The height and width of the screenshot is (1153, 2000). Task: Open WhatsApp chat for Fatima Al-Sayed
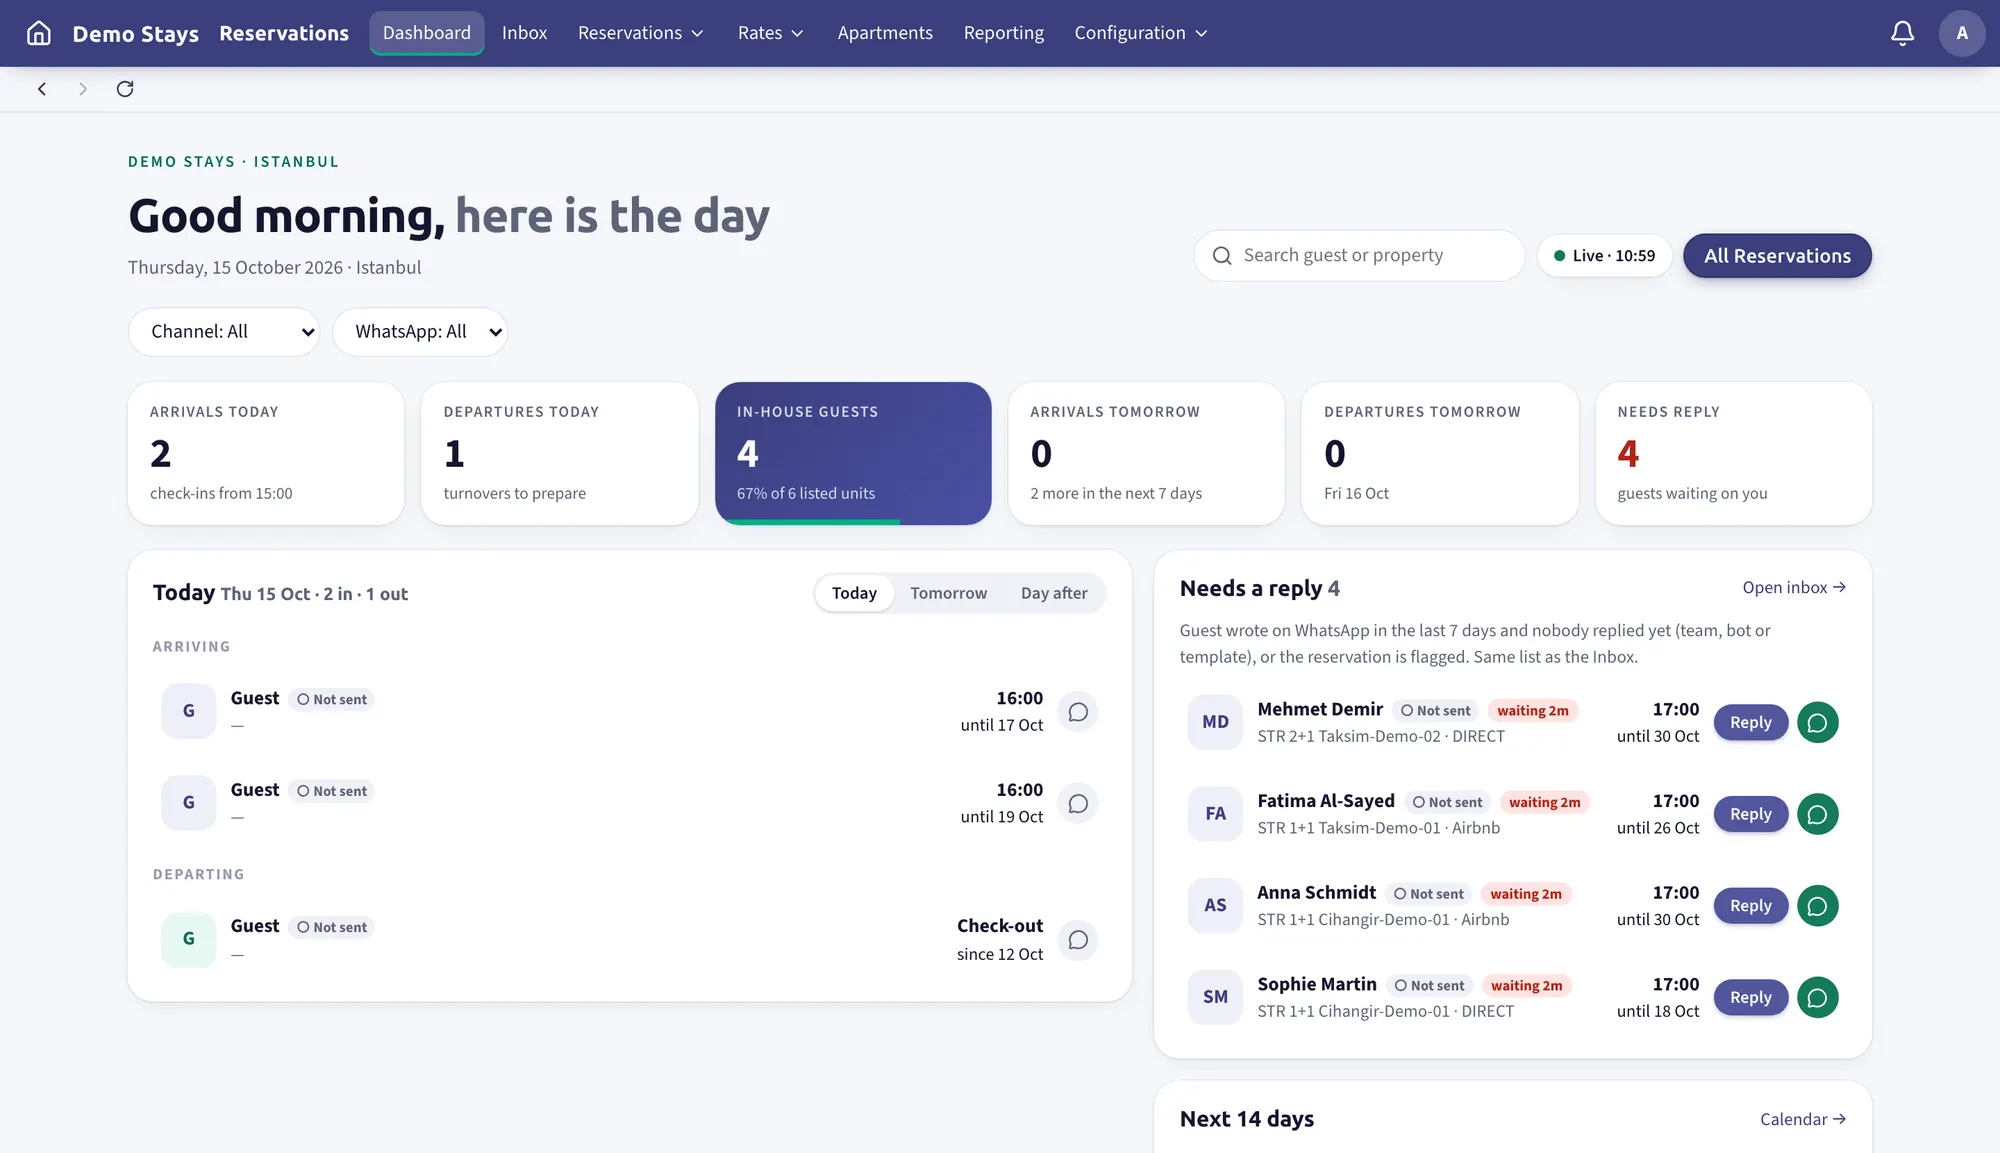click(x=1817, y=814)
